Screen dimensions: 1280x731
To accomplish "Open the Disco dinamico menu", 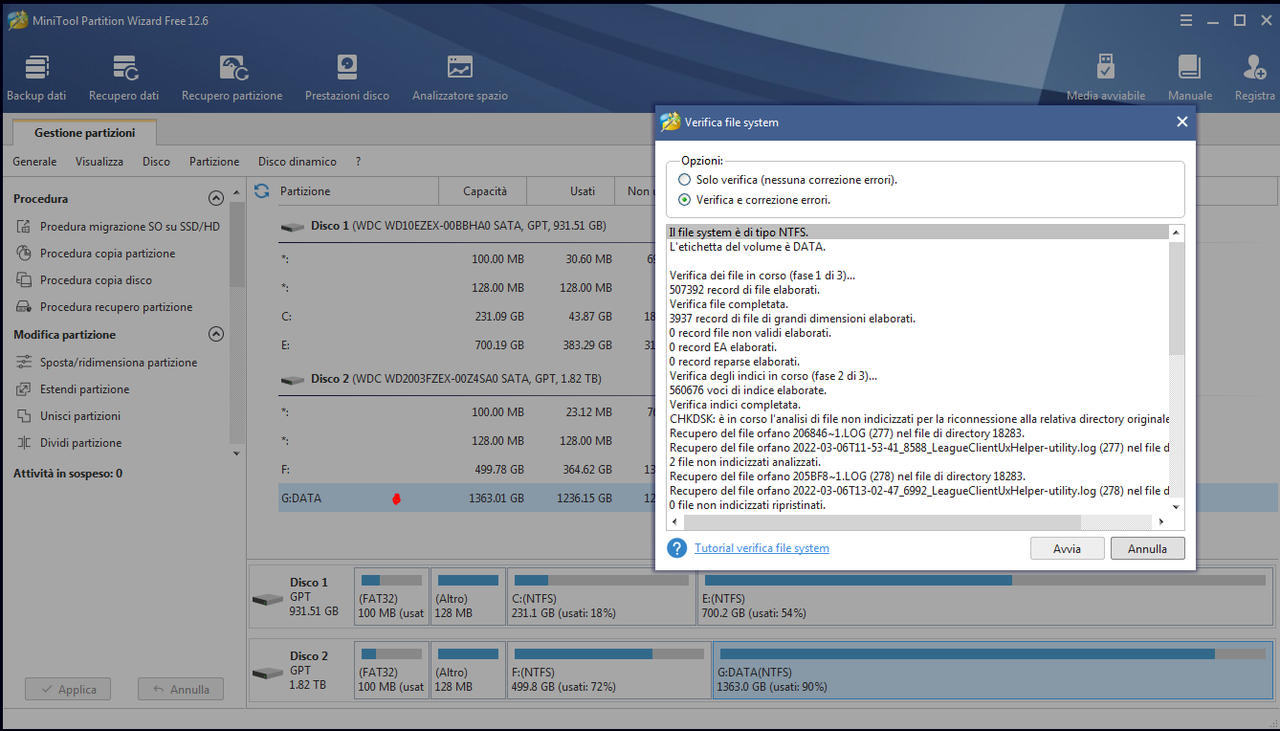I will coord(297,161).
